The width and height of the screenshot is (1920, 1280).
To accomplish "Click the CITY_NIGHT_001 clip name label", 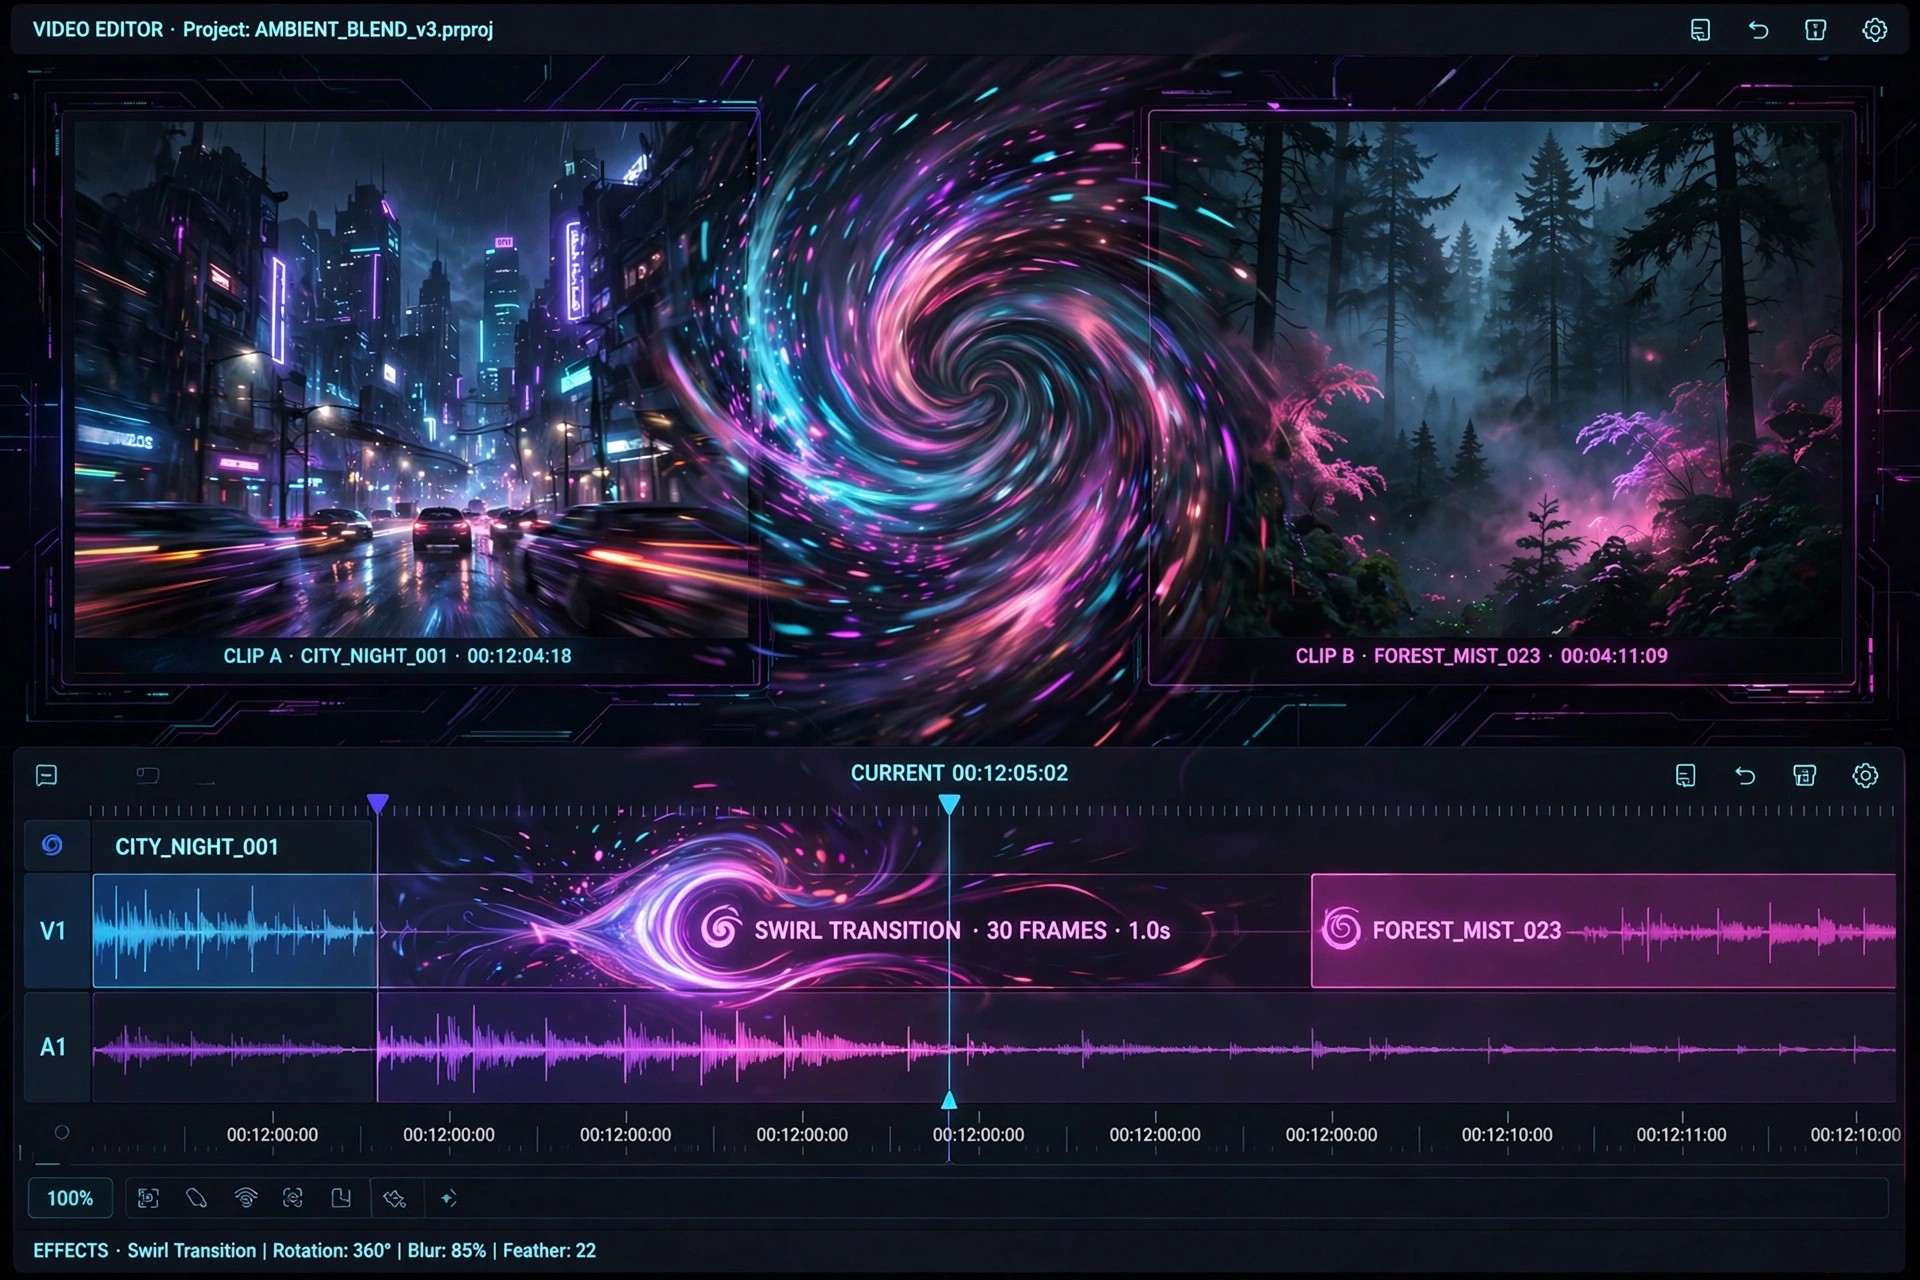I will [197, 847].
